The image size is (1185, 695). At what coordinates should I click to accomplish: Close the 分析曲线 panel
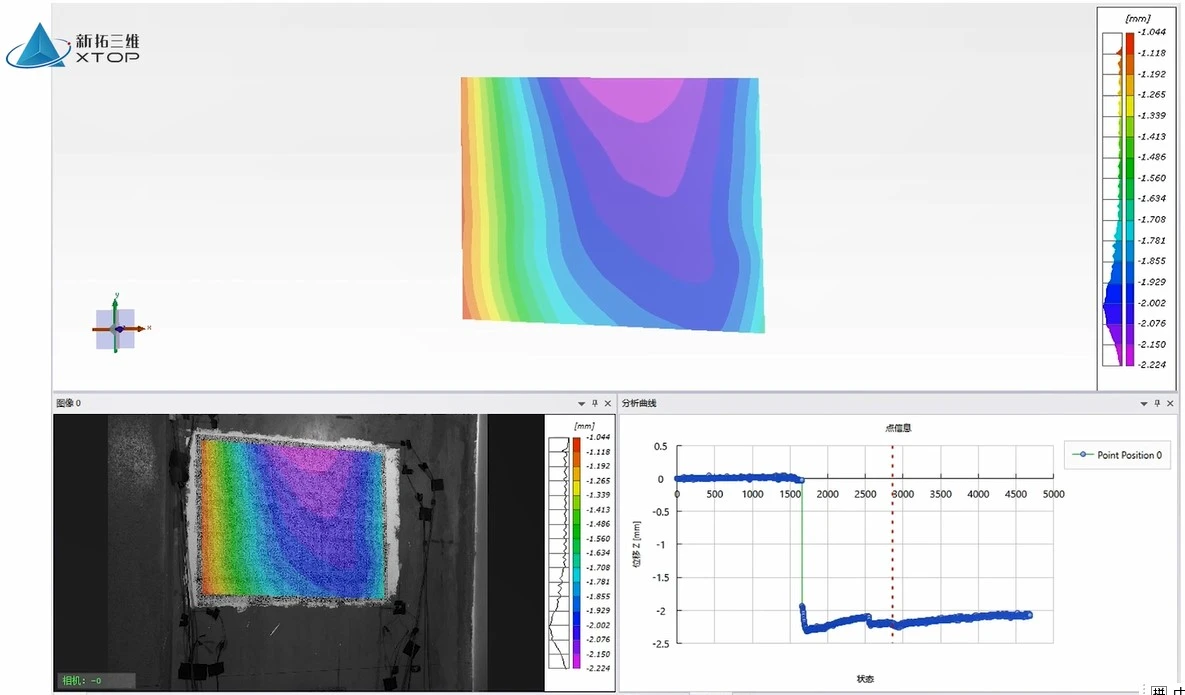pos(1171,403)
